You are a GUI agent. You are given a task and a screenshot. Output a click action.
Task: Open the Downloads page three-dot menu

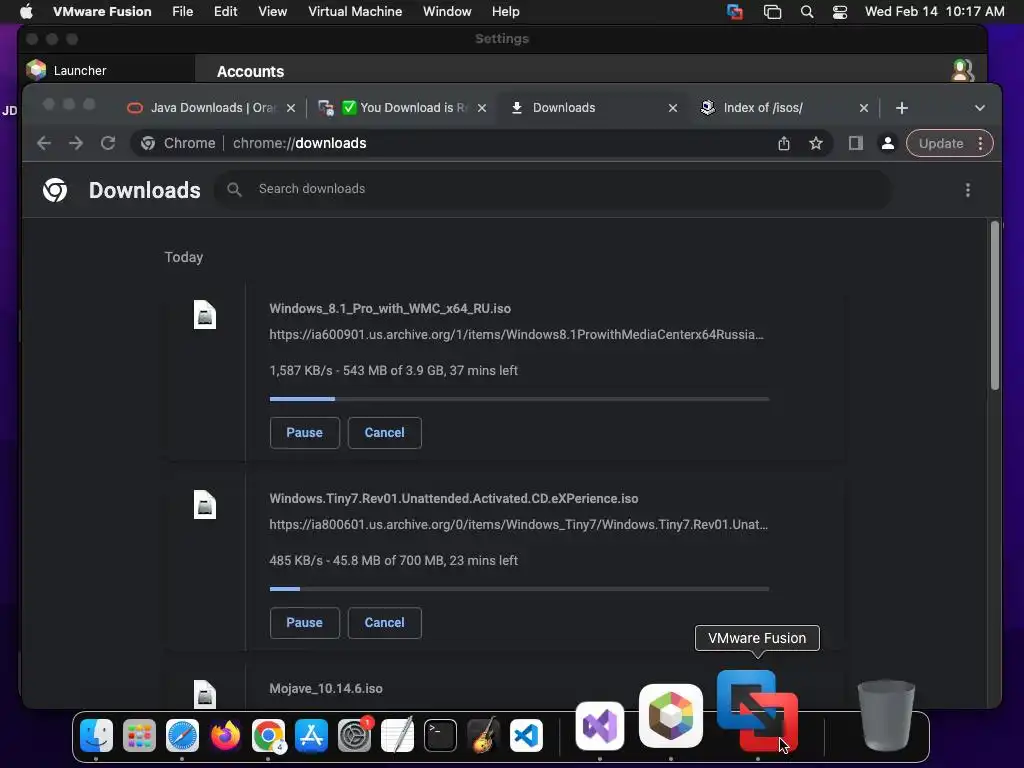(968, 190)
